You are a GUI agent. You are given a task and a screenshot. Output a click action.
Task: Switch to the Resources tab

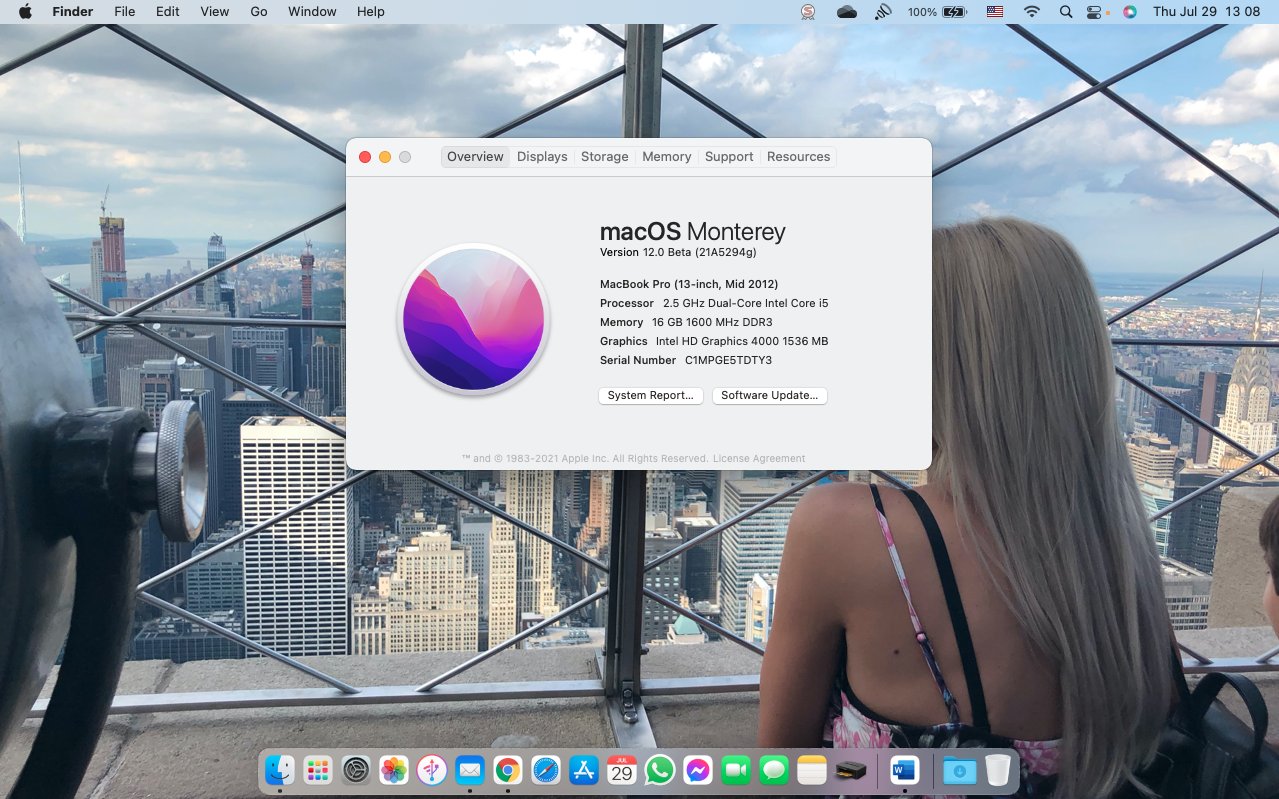(798, 157)
